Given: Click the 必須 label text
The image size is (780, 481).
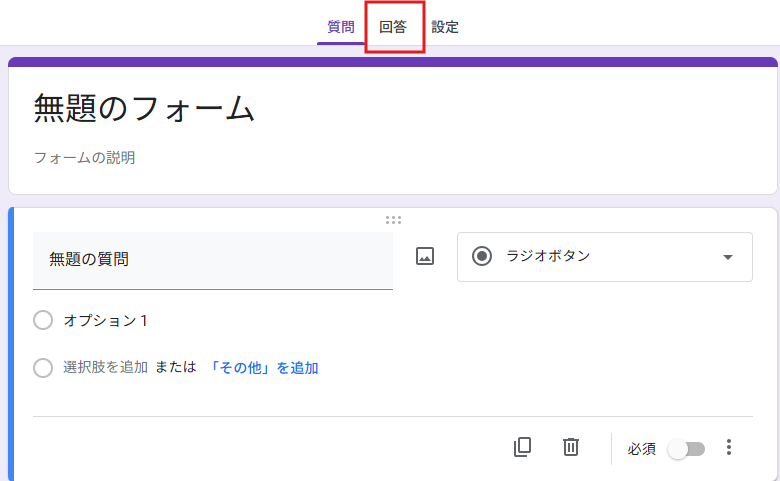Looking at the screenshot, I should coord(641,449).
